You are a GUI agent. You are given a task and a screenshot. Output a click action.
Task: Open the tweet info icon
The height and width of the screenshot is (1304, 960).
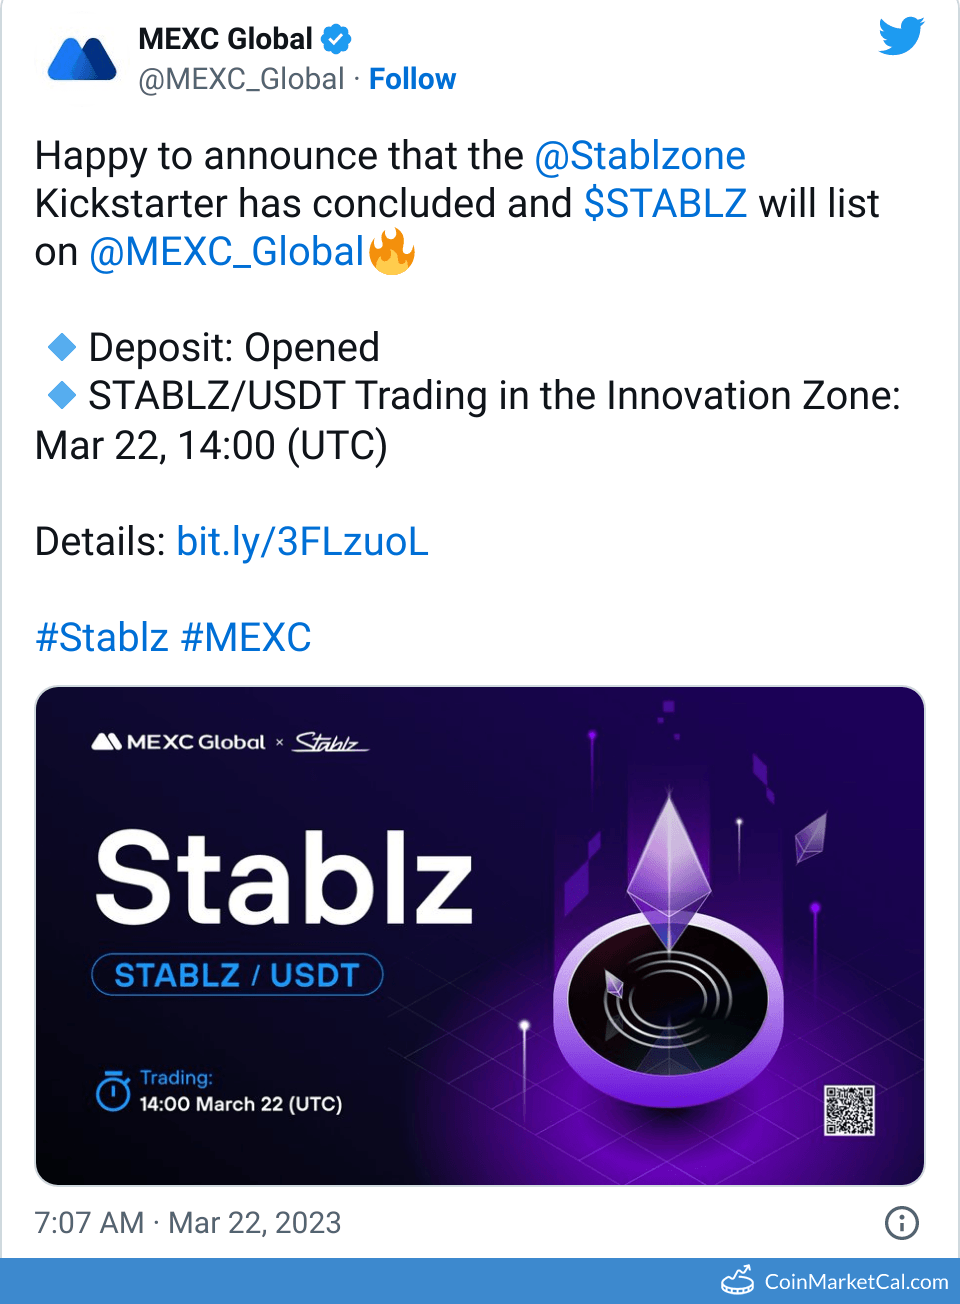[x=901, y=1222]
